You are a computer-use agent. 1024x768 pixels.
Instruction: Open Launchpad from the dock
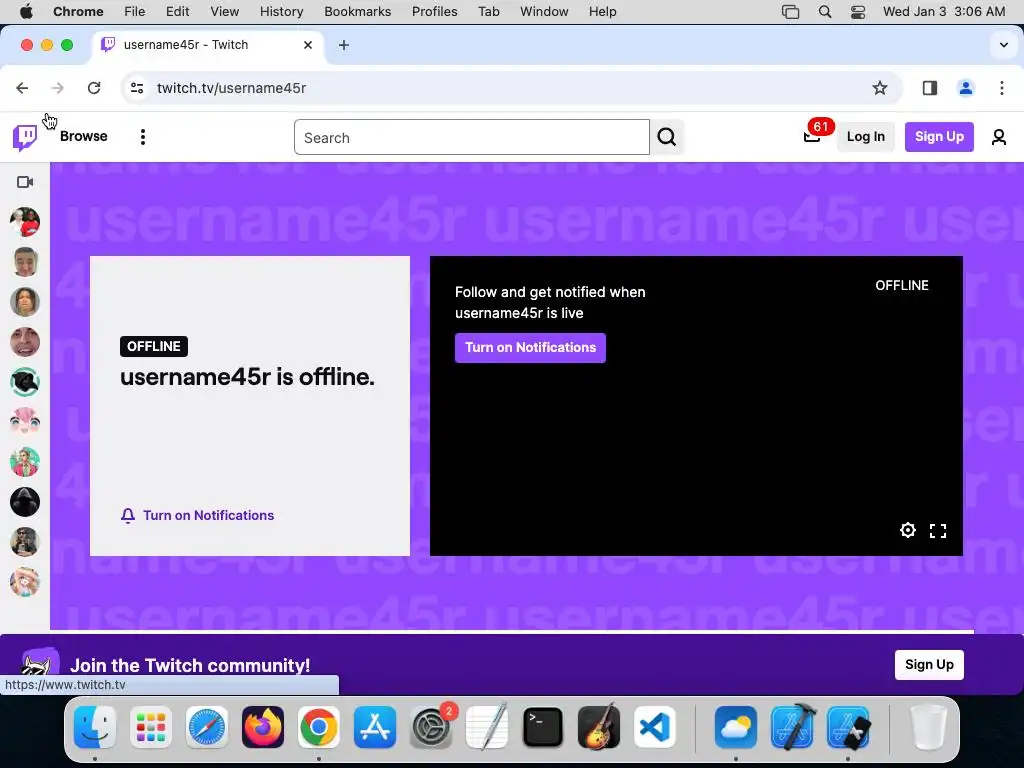(151, 727)
